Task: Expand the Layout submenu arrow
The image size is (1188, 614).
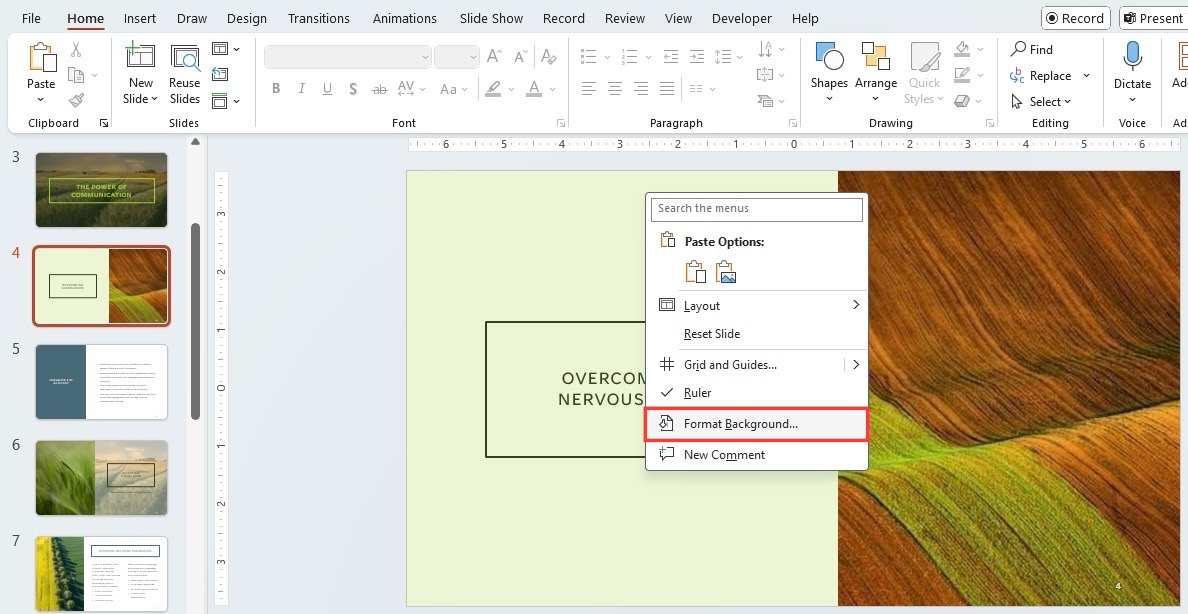Action: click(x=855, y=305)
